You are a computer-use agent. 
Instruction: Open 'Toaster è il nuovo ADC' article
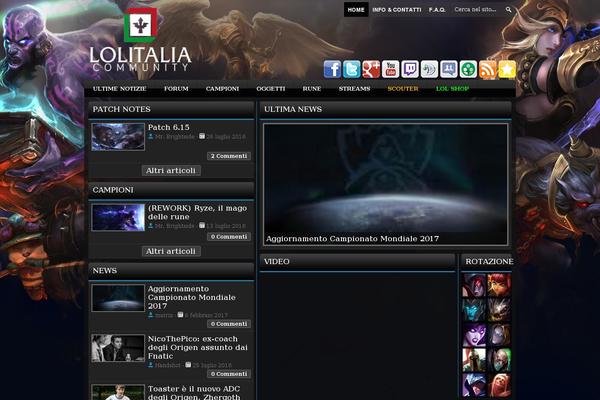click(194, 392)
